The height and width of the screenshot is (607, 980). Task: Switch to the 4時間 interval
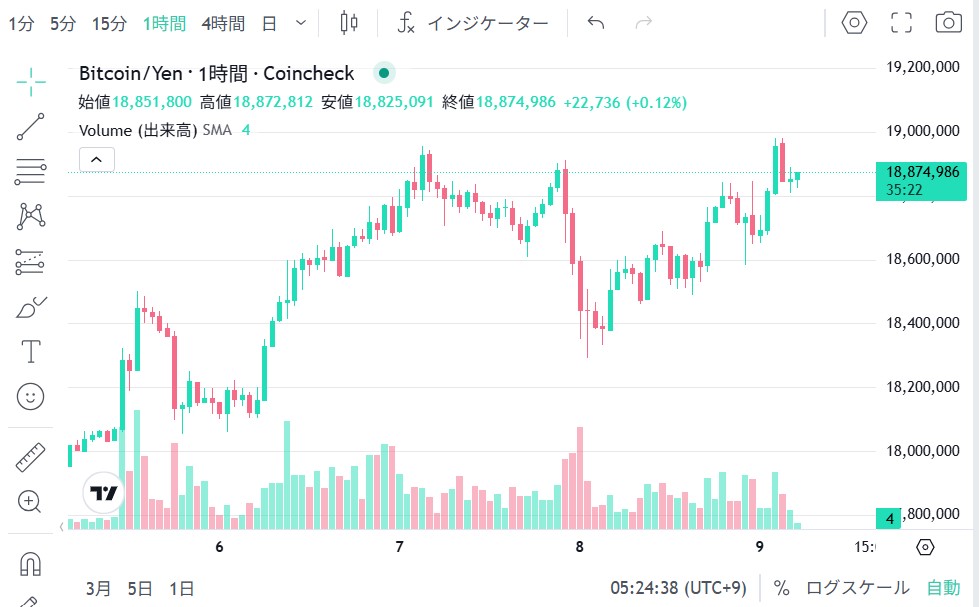tap(222, 23)
